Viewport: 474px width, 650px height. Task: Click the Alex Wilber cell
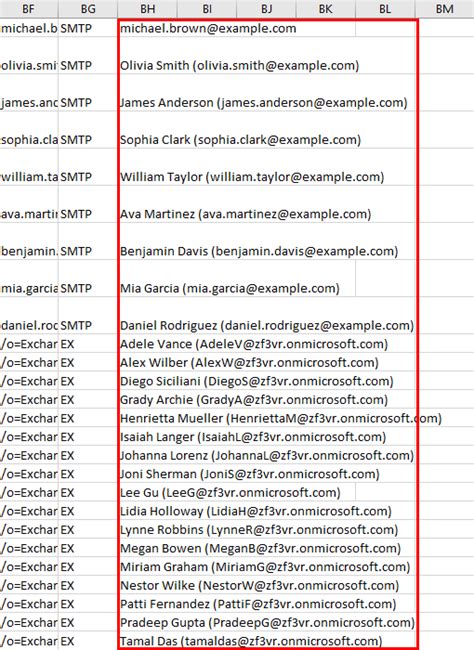[249, 363]
